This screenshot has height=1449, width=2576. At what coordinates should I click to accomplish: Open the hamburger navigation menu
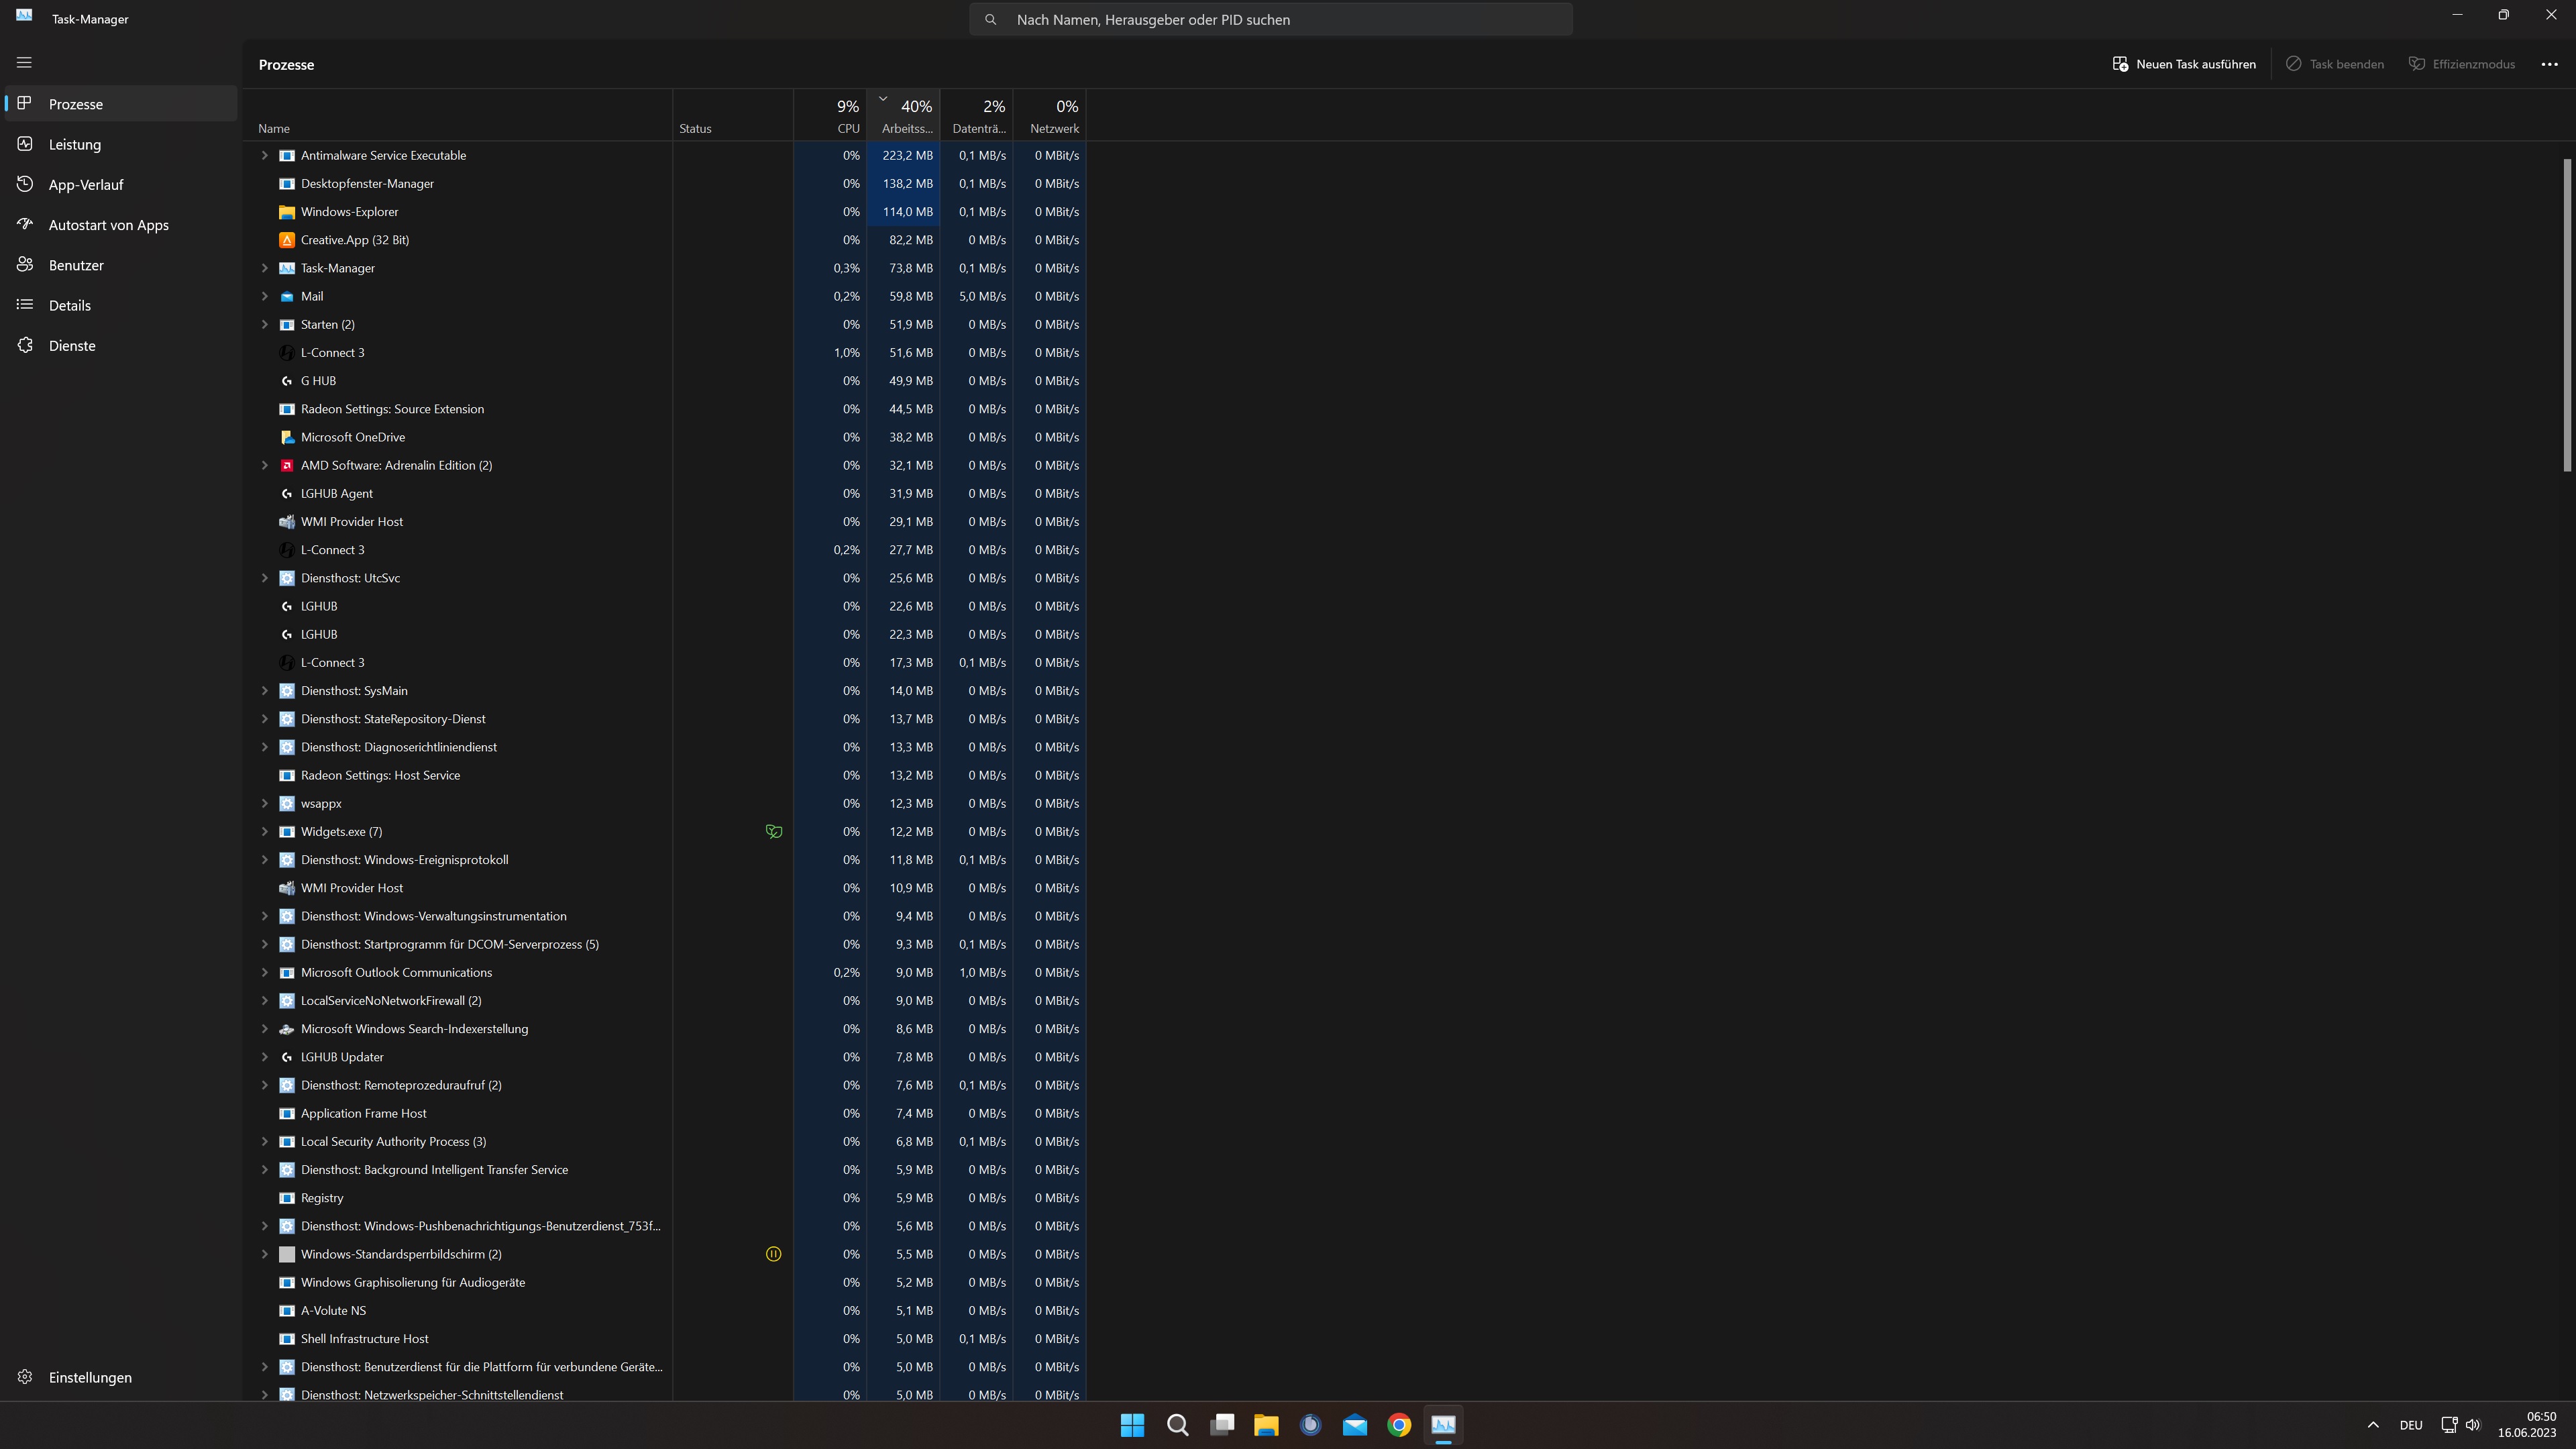coord(24,62)
